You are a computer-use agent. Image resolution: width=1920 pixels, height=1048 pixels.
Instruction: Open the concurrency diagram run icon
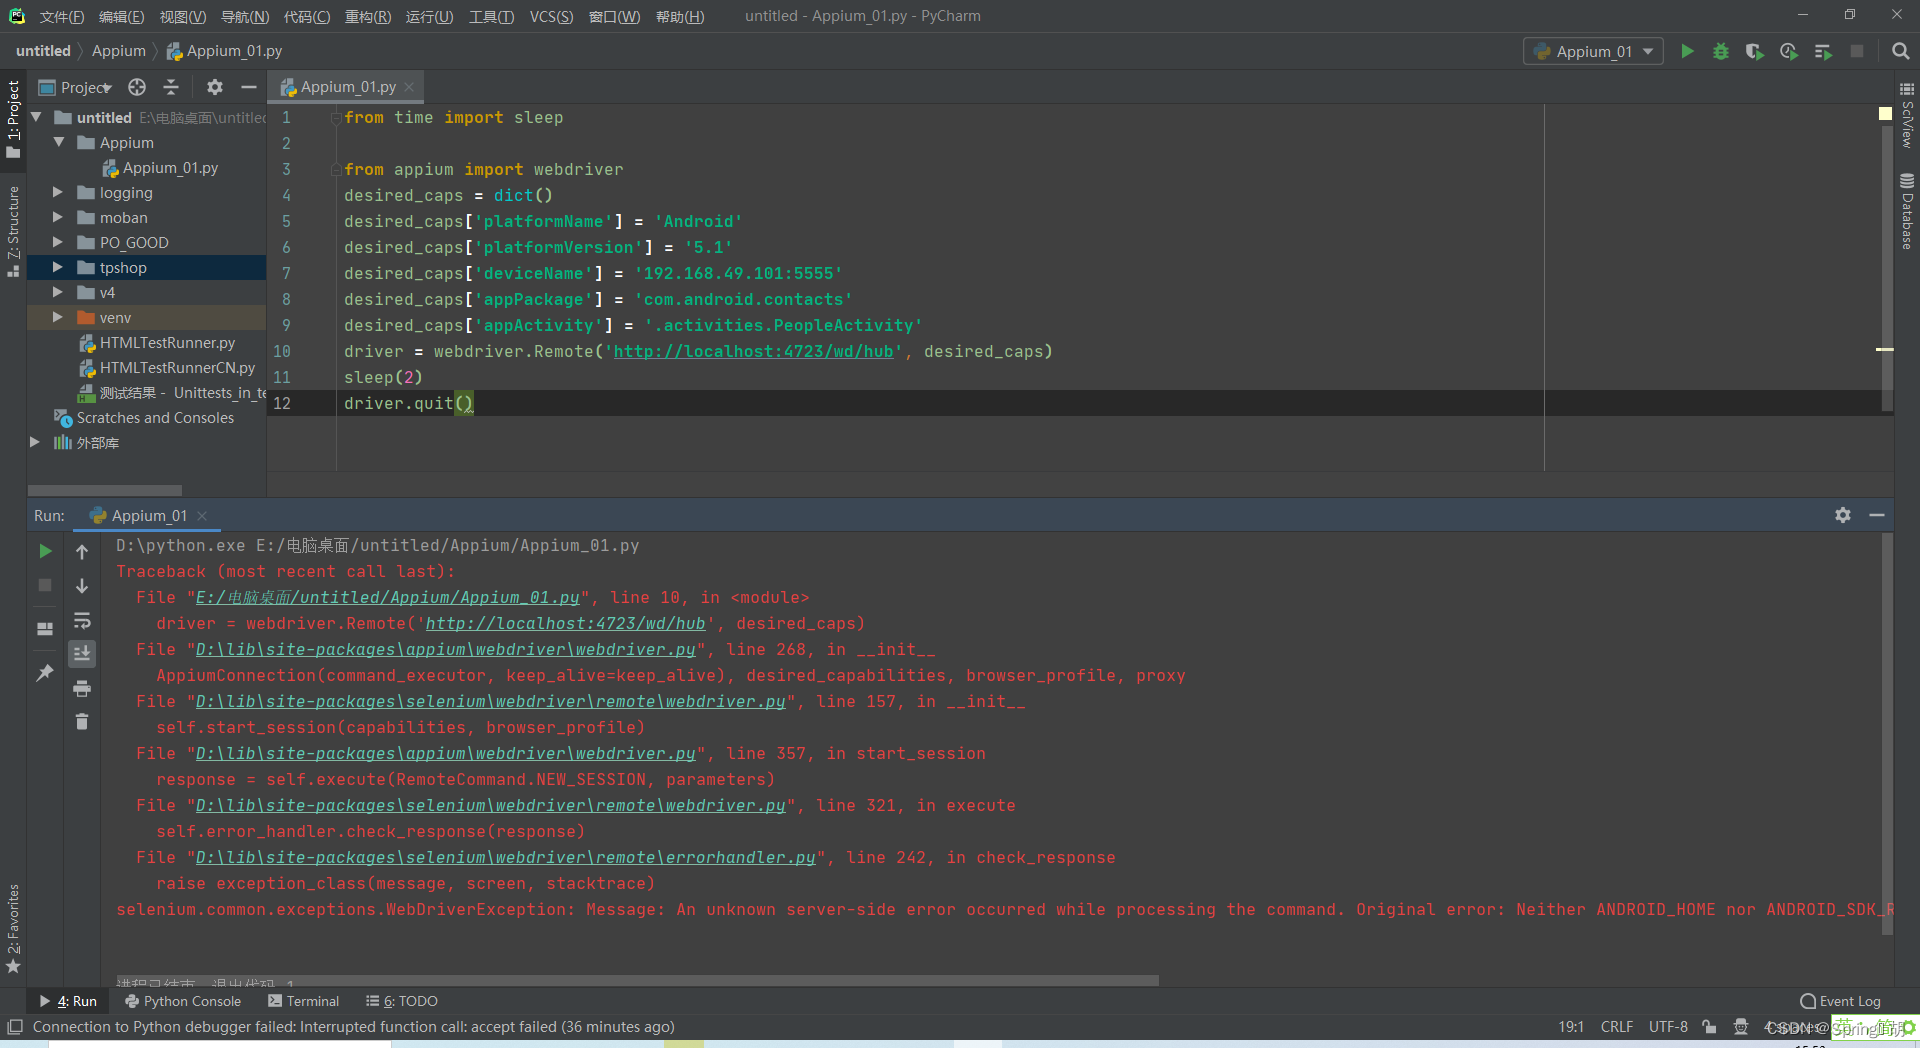point(1823,51)
